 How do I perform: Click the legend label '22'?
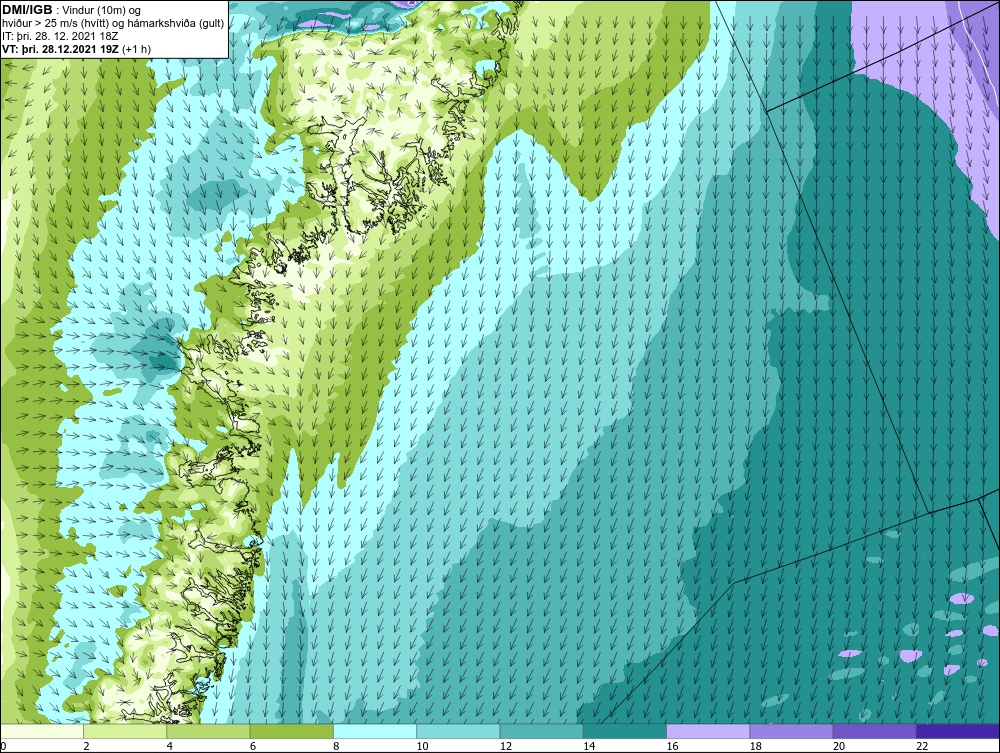(x=922, y=747)
